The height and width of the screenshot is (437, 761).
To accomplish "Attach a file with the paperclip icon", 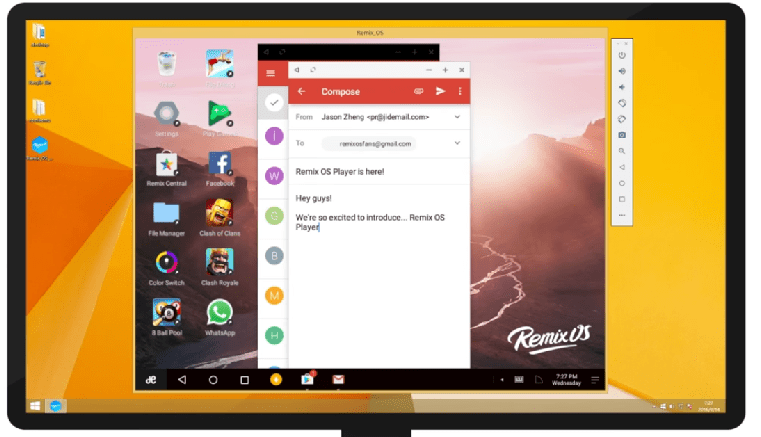I will [418, 91].
